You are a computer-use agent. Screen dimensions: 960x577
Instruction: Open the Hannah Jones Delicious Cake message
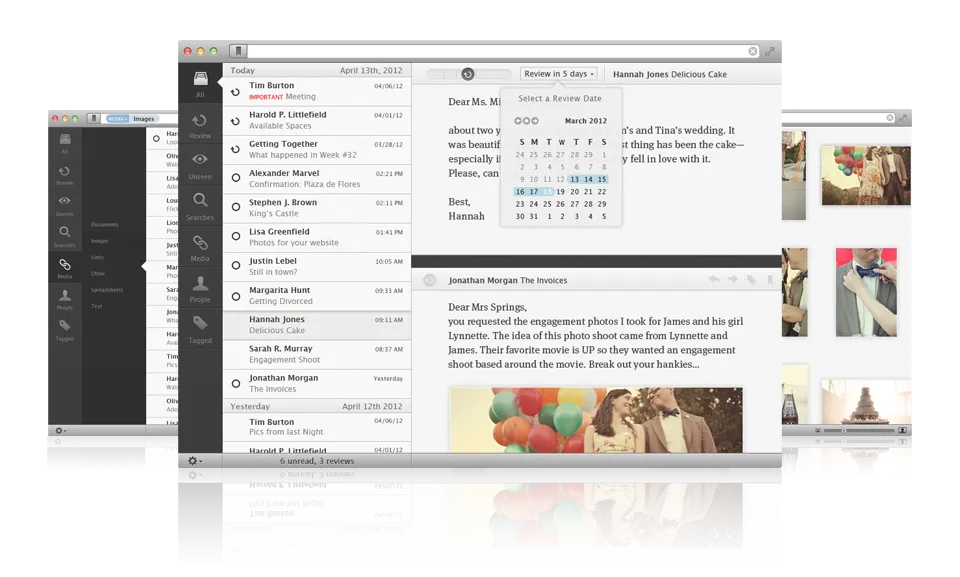coord(317,325)
